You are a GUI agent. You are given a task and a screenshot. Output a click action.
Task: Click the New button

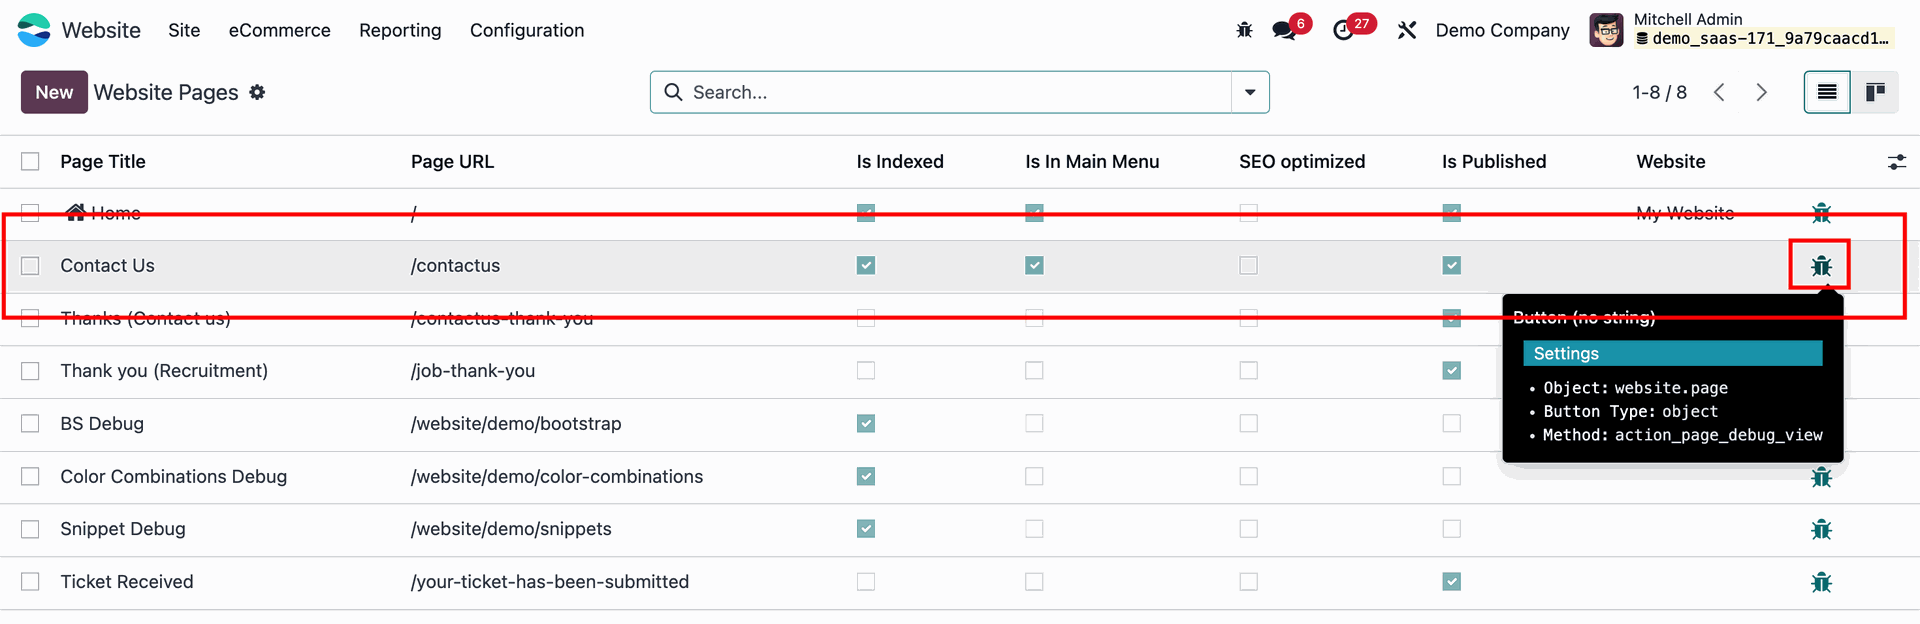pyautogui.click(x=54, y=92)
